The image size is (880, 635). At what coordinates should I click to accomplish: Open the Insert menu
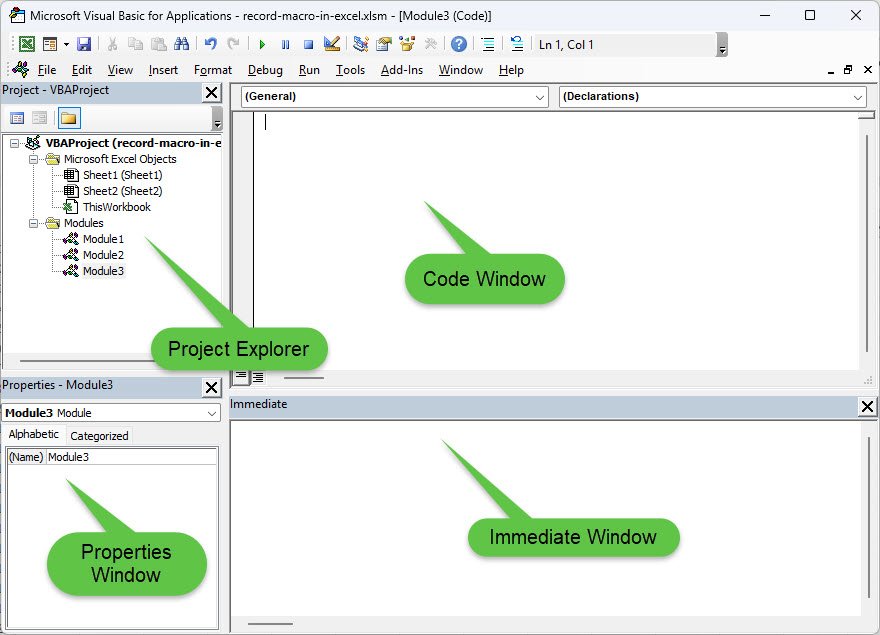coord(163,70)
